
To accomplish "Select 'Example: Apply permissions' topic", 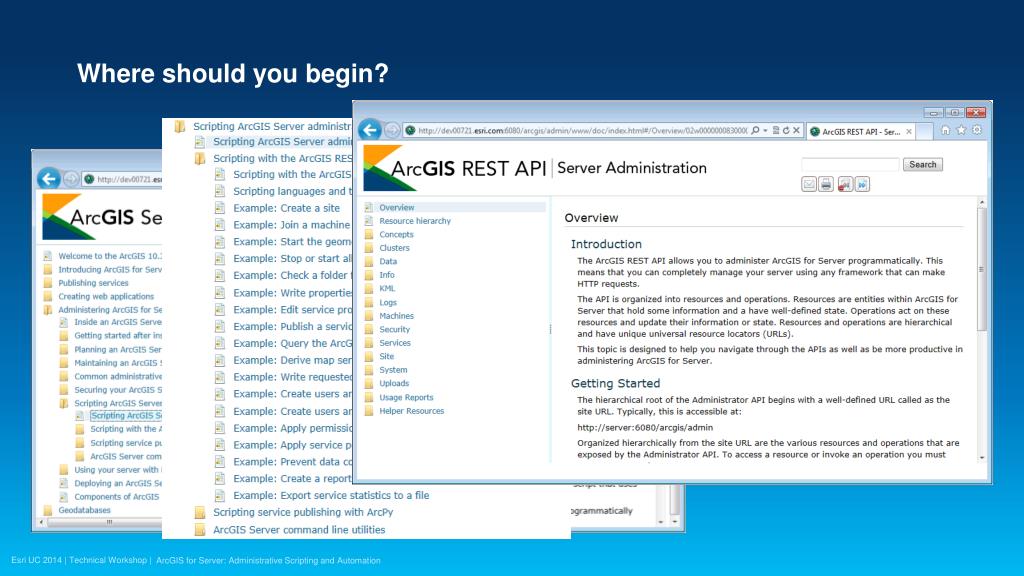I will point(293,428).
